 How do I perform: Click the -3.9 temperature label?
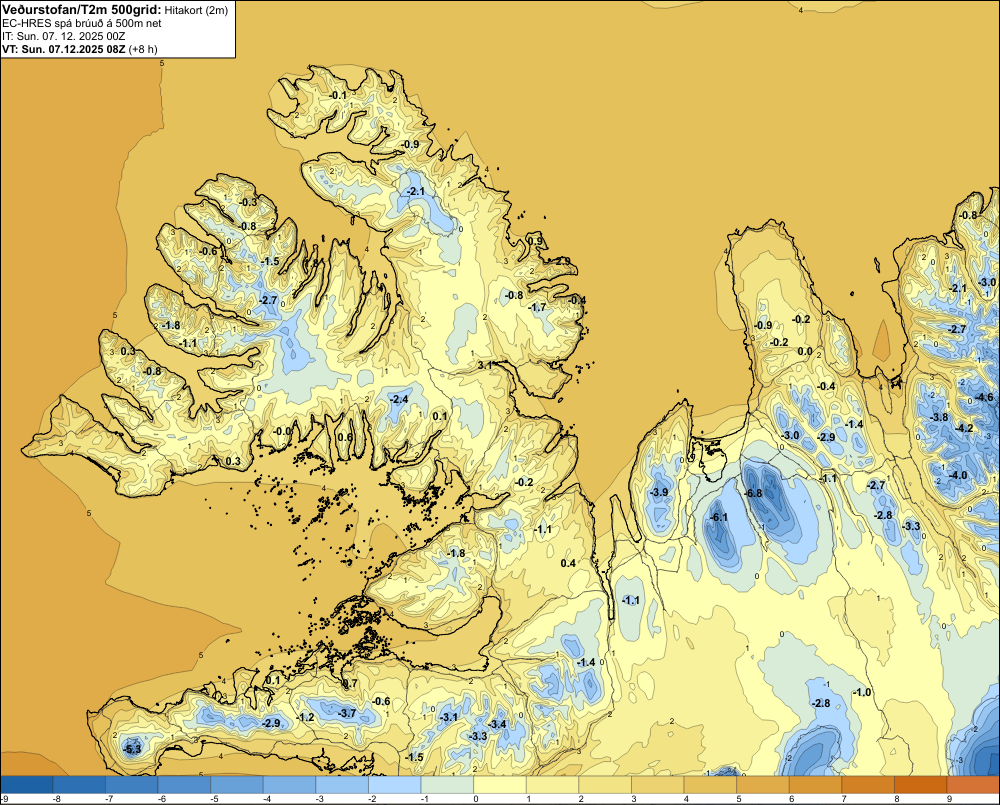[659, 492]
